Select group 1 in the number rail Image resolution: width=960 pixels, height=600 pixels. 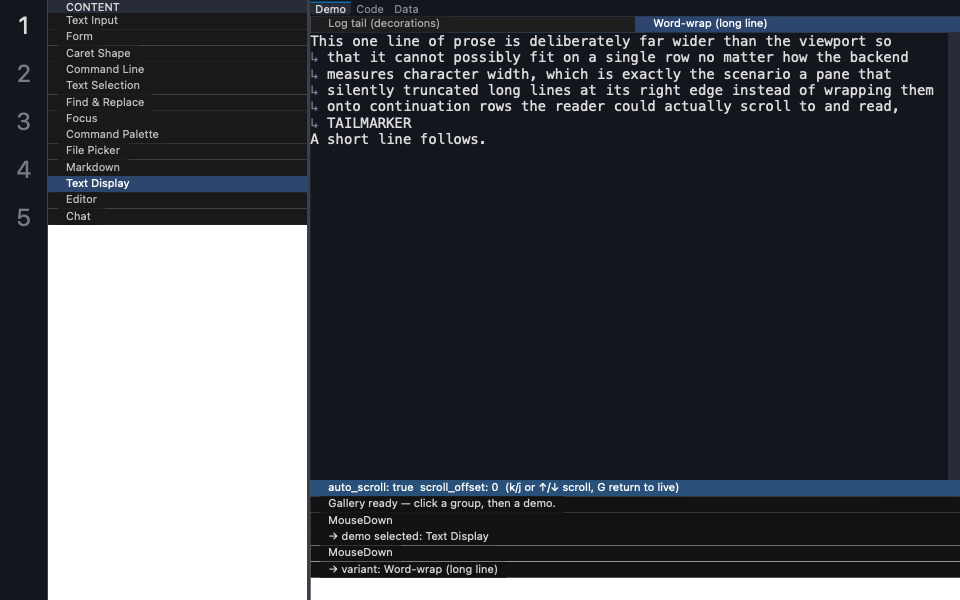[x=24, y=26]
